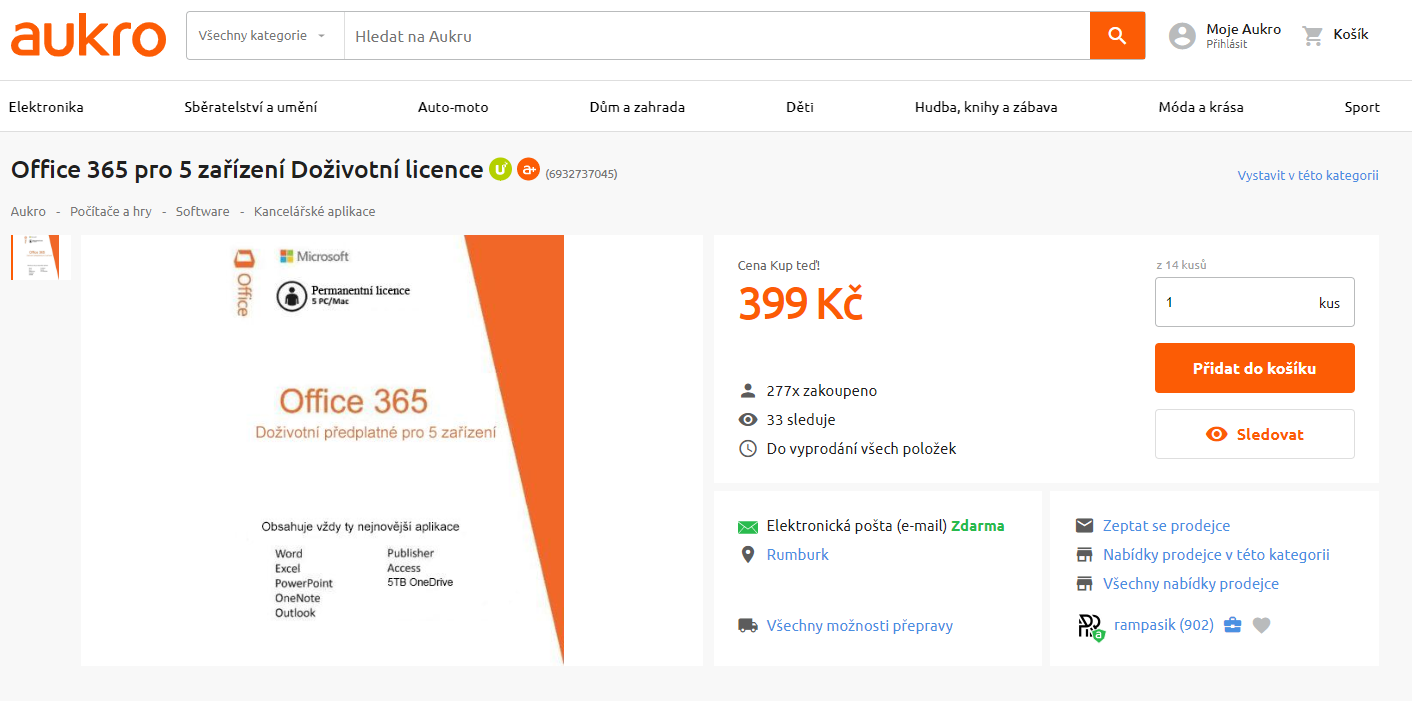Open seller profile rampasik (902)
This screenshot has width=1412, height=701.
(1164, 626)
